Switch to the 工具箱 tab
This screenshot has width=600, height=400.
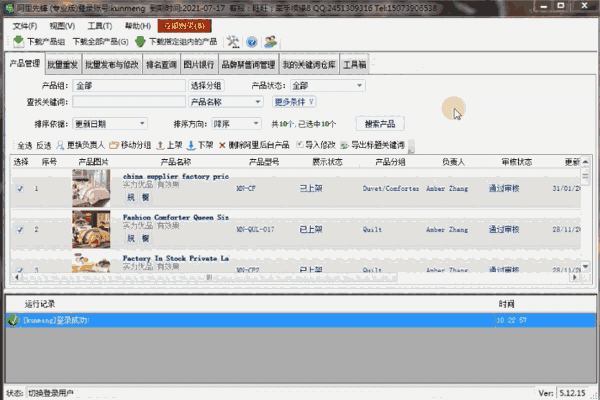(x=354, y=65)
